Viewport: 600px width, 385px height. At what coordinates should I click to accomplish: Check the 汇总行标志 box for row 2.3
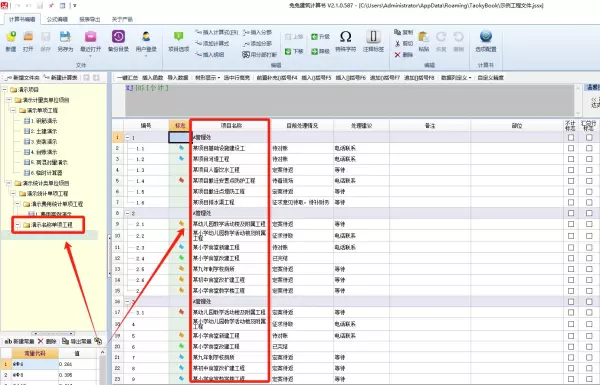[x=589, y=247]
